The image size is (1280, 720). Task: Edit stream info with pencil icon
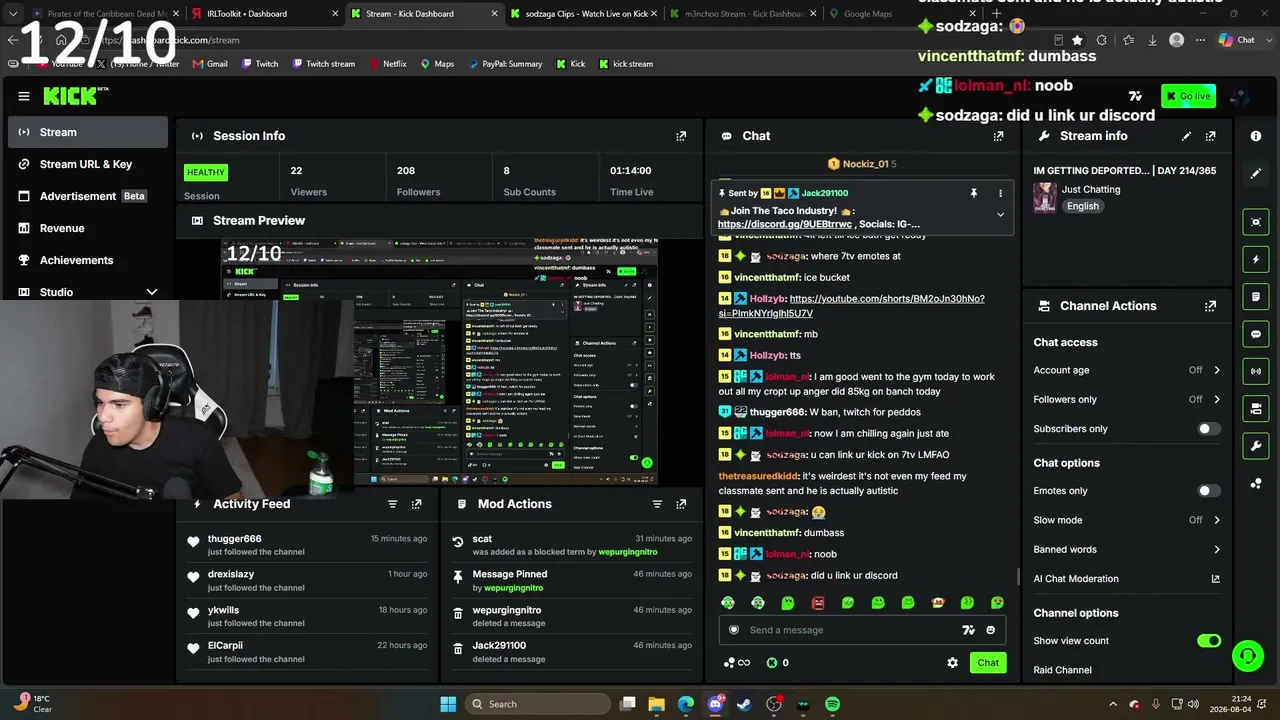(1186, 136)
